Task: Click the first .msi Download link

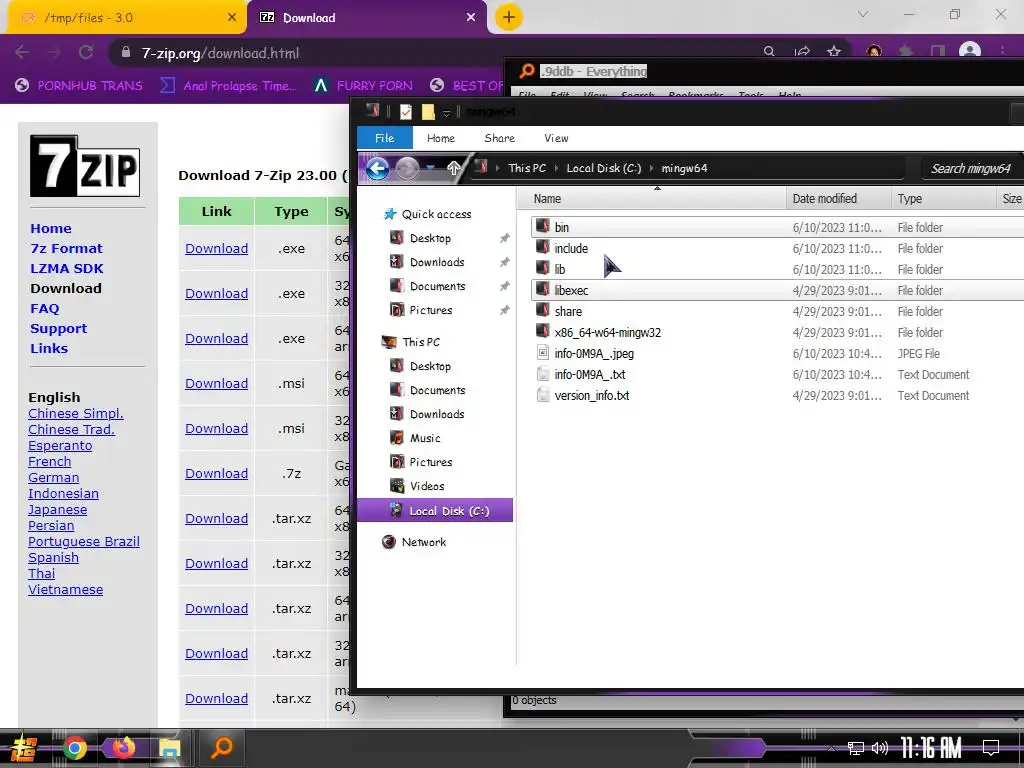Action: point(216,383)
